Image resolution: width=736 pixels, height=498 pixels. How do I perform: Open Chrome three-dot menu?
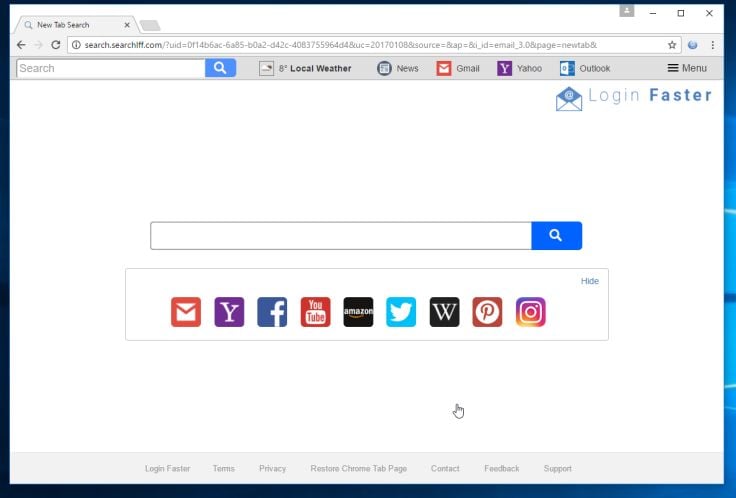(713, 45)
